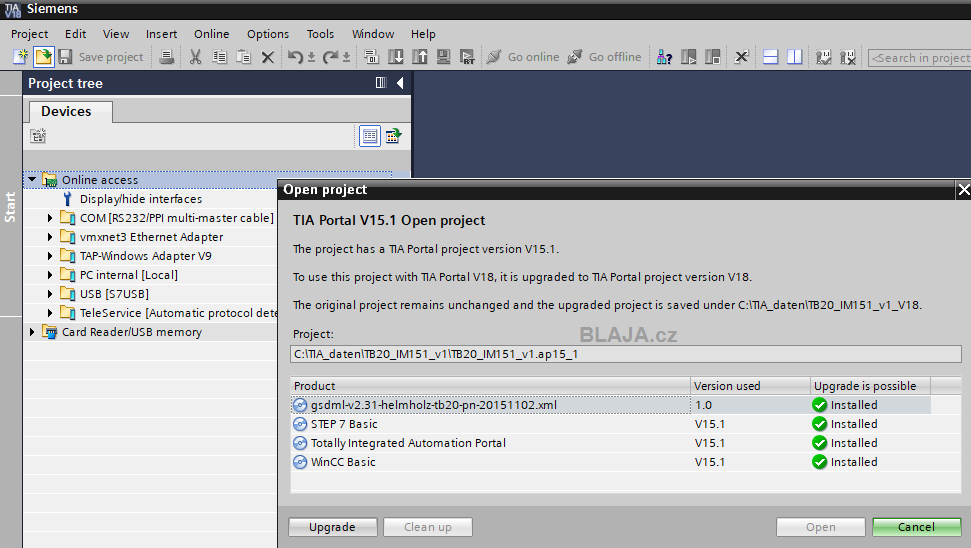Open the Redo history dropdown arrow
Viewport: 971px width, 548px height.
tap(346, 58)
